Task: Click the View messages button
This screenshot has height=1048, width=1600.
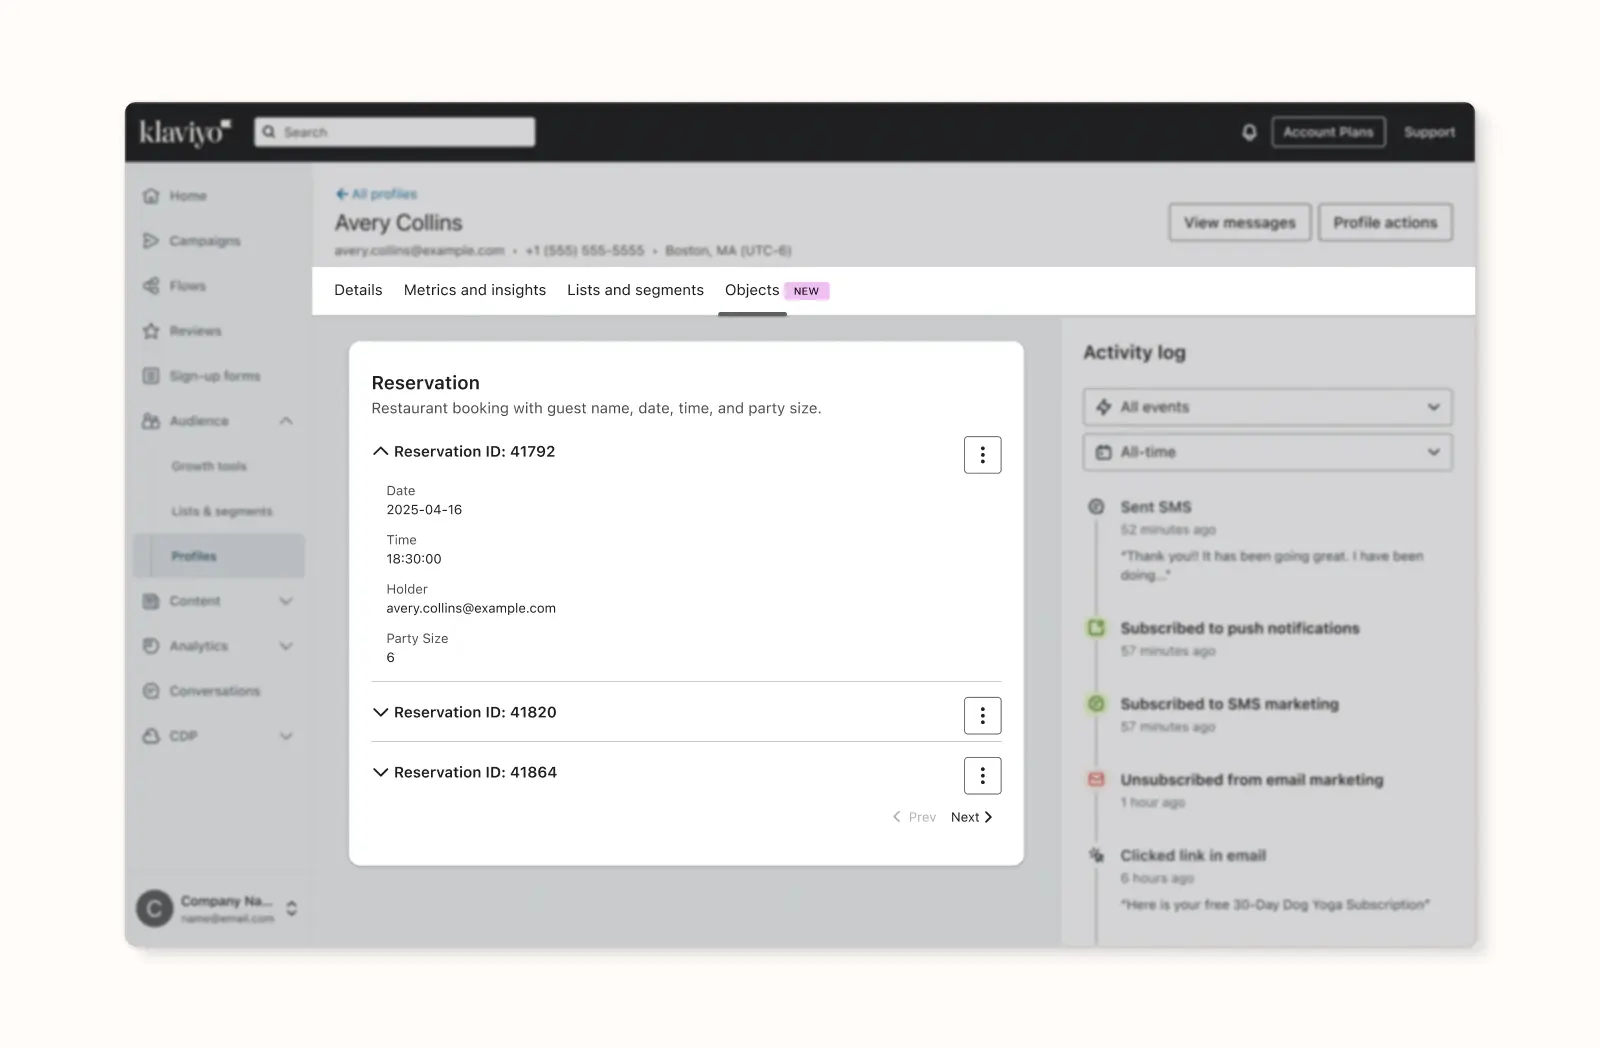Action: pyautogui.click(x=1239, y=223)
